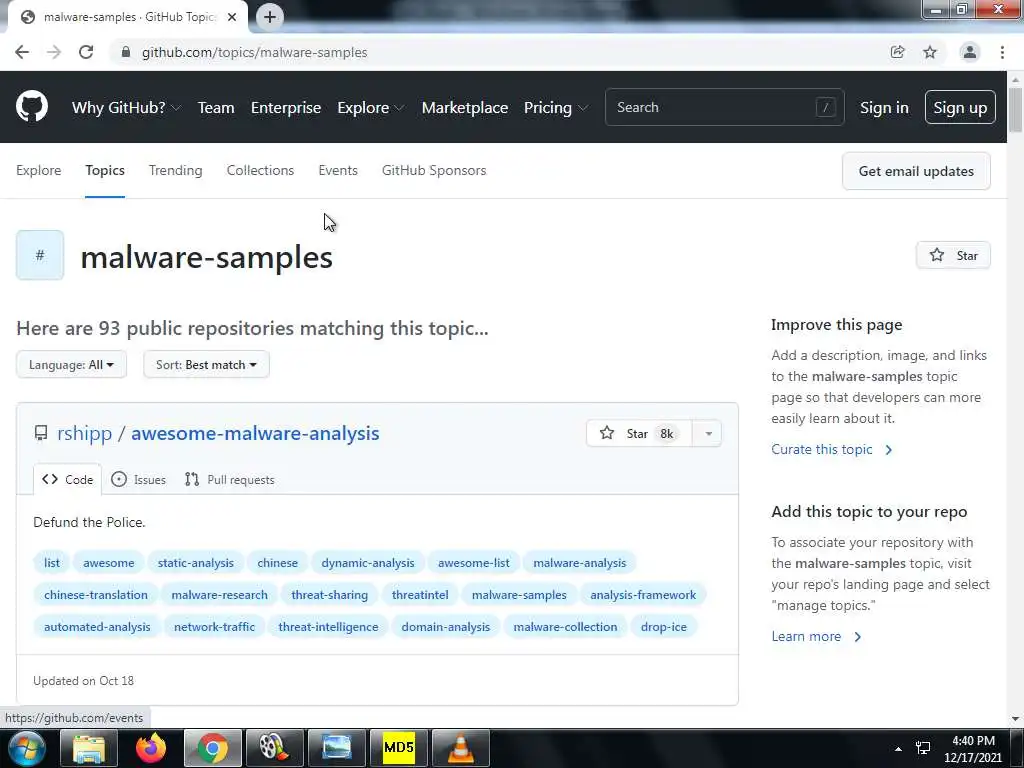Open the picture viewer taskbar icon
The width and height of the screenshot is (1024, 768).
point(337,748)
